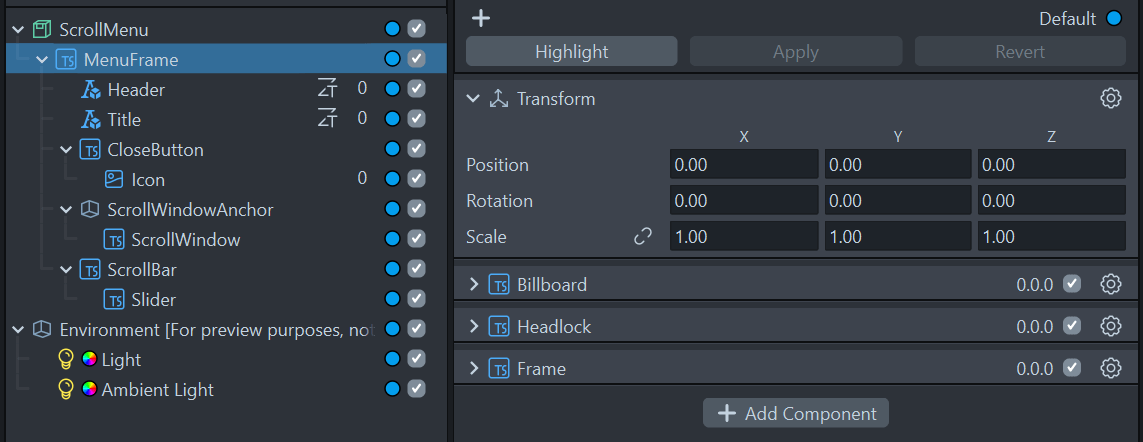Click the Add Component button
This screenshot has height=442, width=1143.
click(796, 413)
